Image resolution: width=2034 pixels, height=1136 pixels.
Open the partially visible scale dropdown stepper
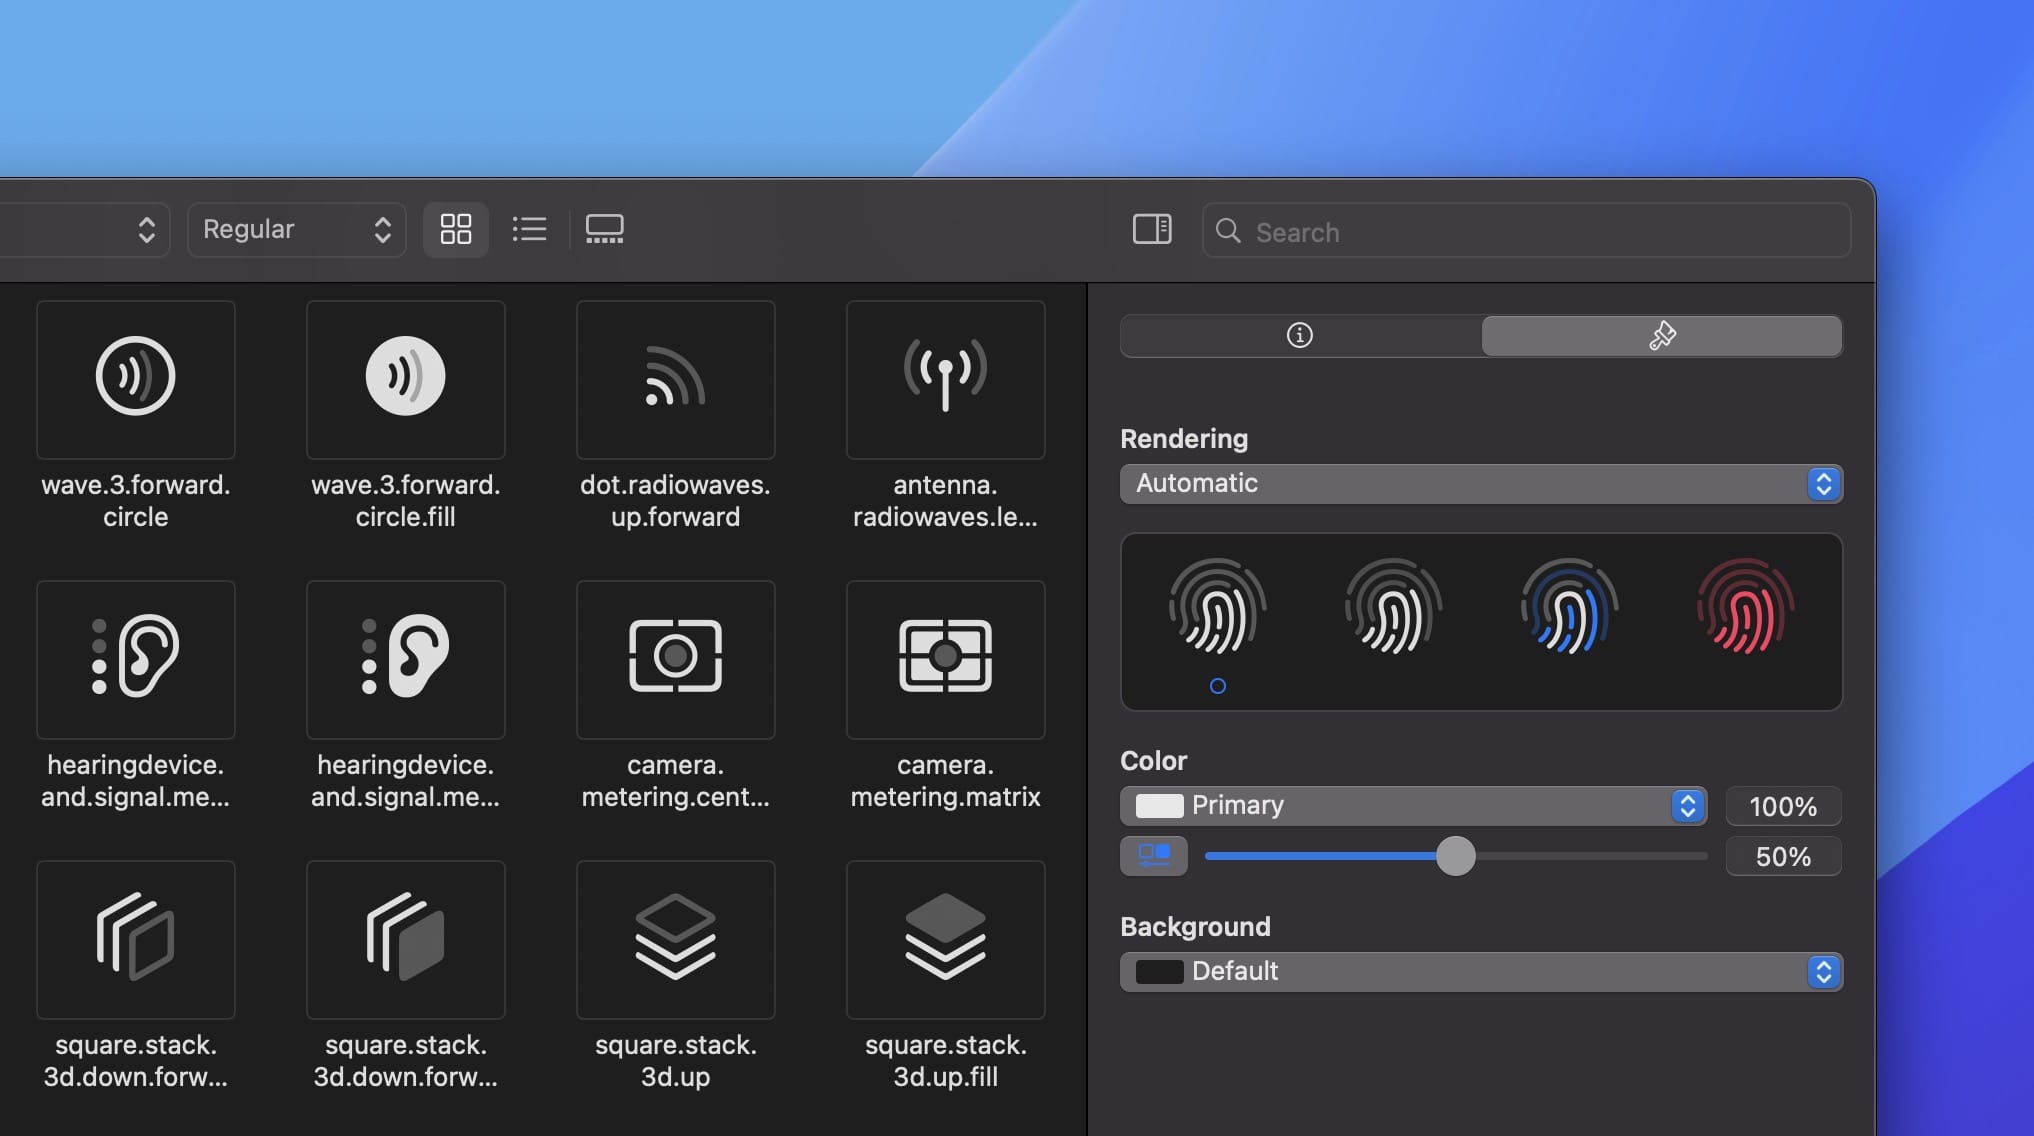coord(146,230)
